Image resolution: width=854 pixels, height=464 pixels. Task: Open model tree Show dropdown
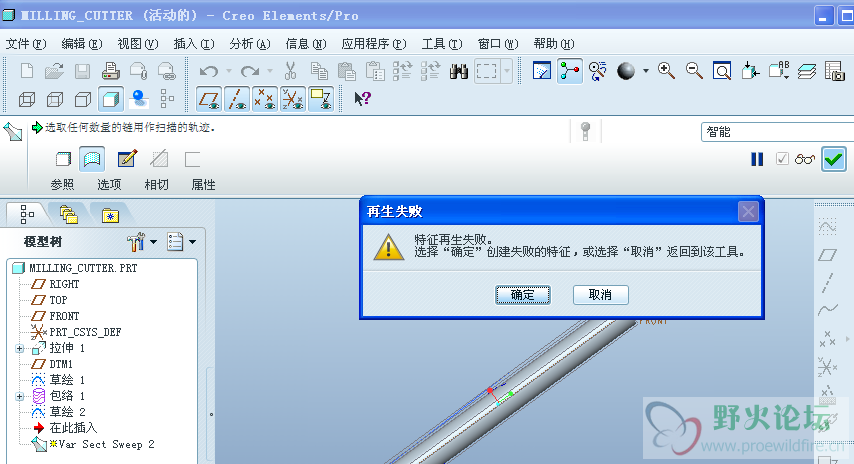(x=181, y=241)
